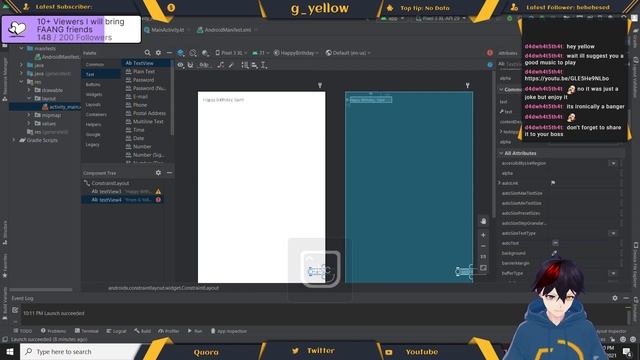Click red error indicator above design surface
This screenshot has width=640, height=360.
(x=490, y=53)
